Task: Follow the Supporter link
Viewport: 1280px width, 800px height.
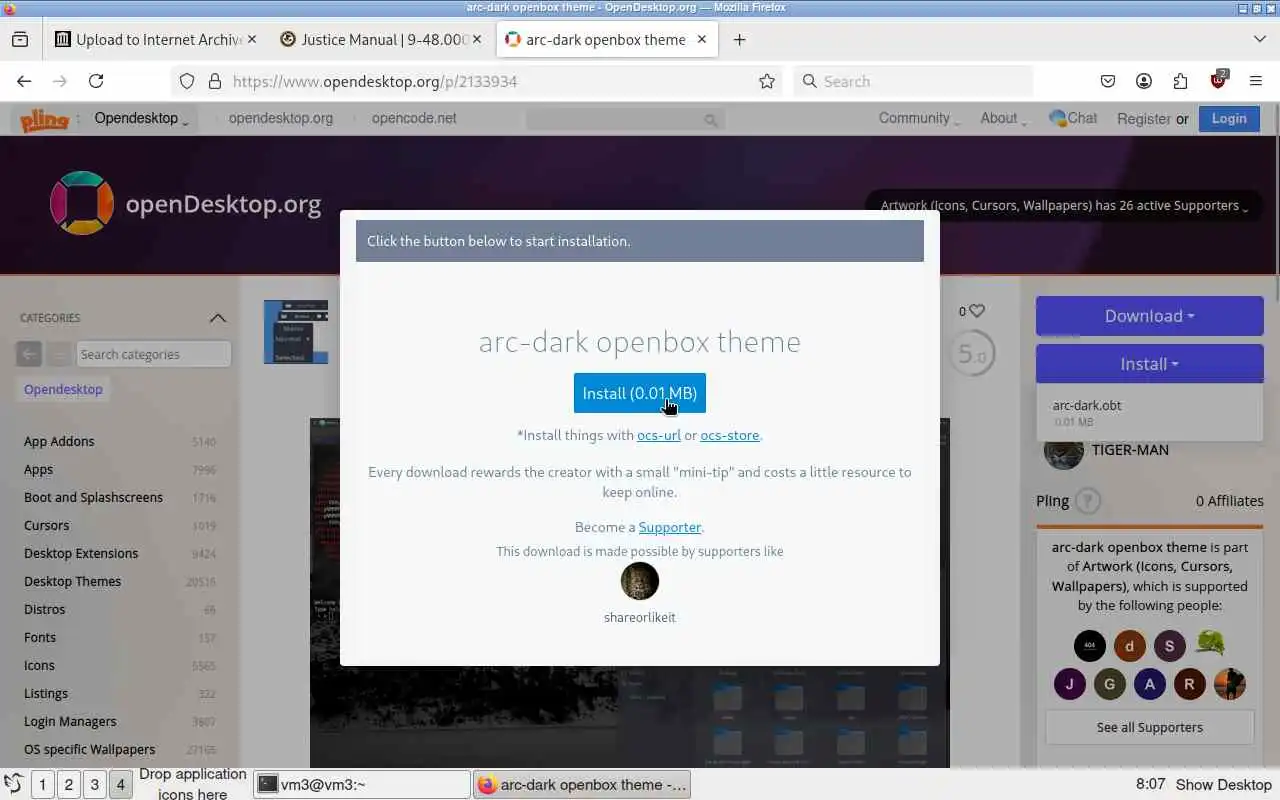Action: (x=670, y=527)
